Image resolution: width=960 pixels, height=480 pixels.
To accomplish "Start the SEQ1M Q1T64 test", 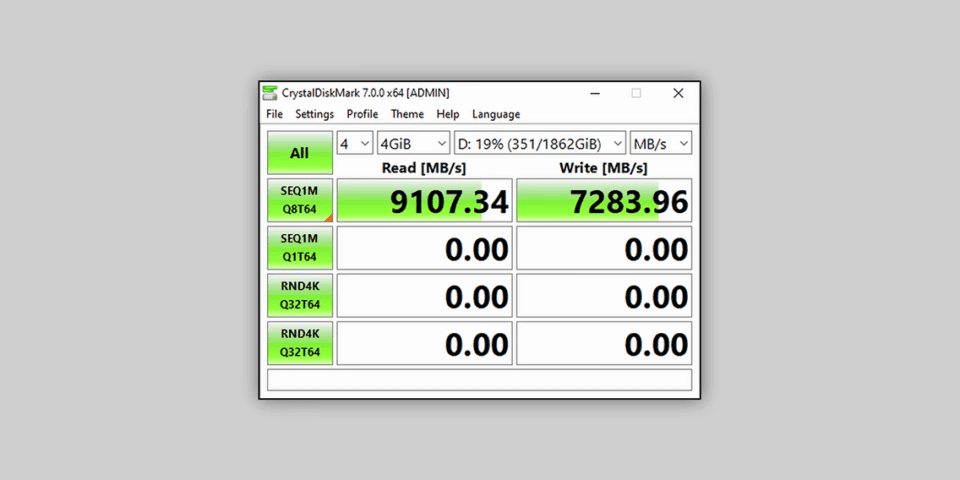I will coord(300,248).
